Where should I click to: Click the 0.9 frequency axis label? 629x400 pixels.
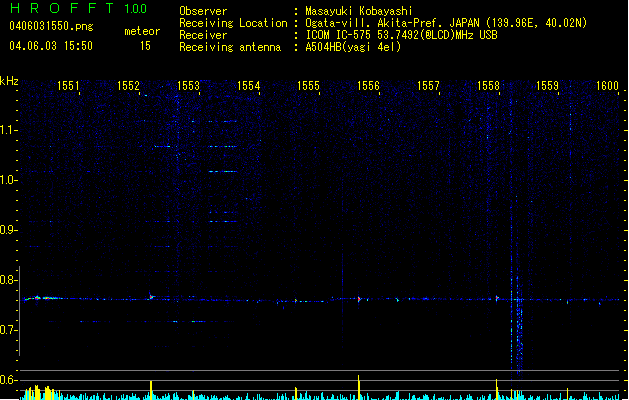(x=8, y=230)
